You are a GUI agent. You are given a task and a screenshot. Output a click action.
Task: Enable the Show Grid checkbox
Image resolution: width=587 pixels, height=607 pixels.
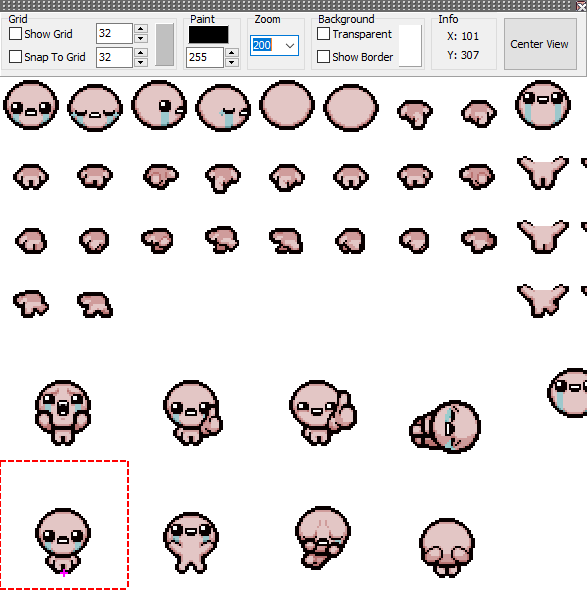pyautogui.click(x=15, y=34)
